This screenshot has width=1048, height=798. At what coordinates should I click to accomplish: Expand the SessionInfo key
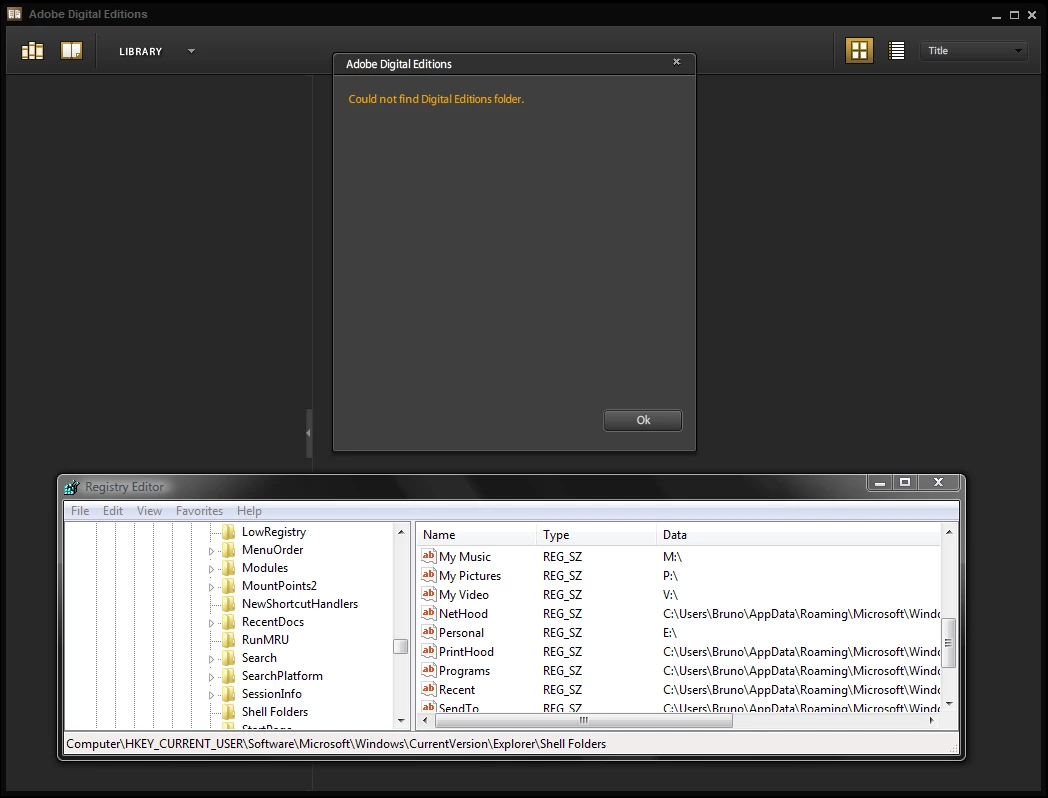click(x=211, y=696)
